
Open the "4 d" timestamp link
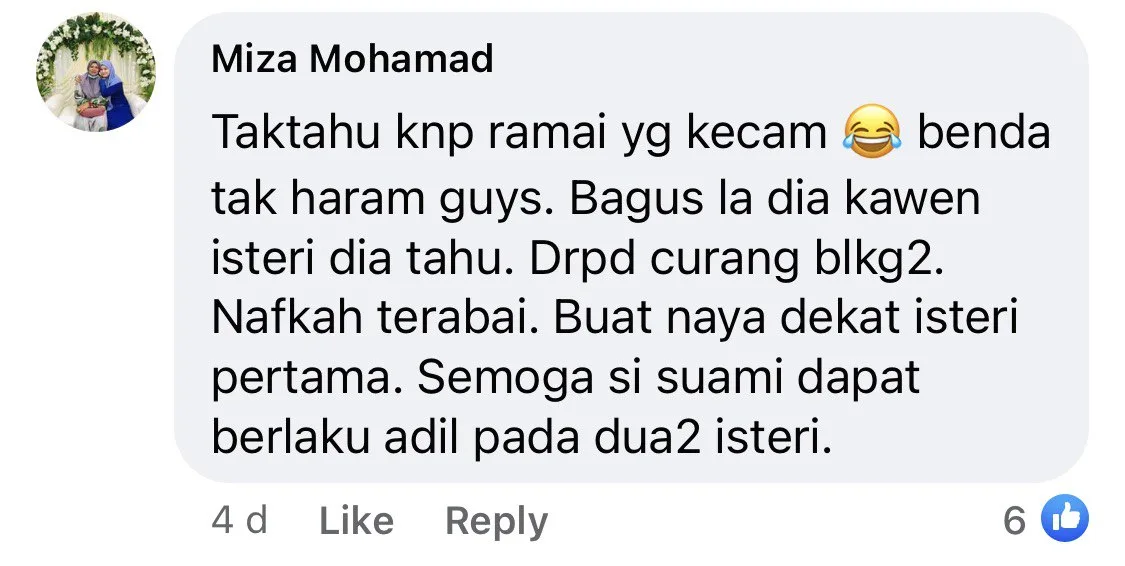tap(240, 520)
